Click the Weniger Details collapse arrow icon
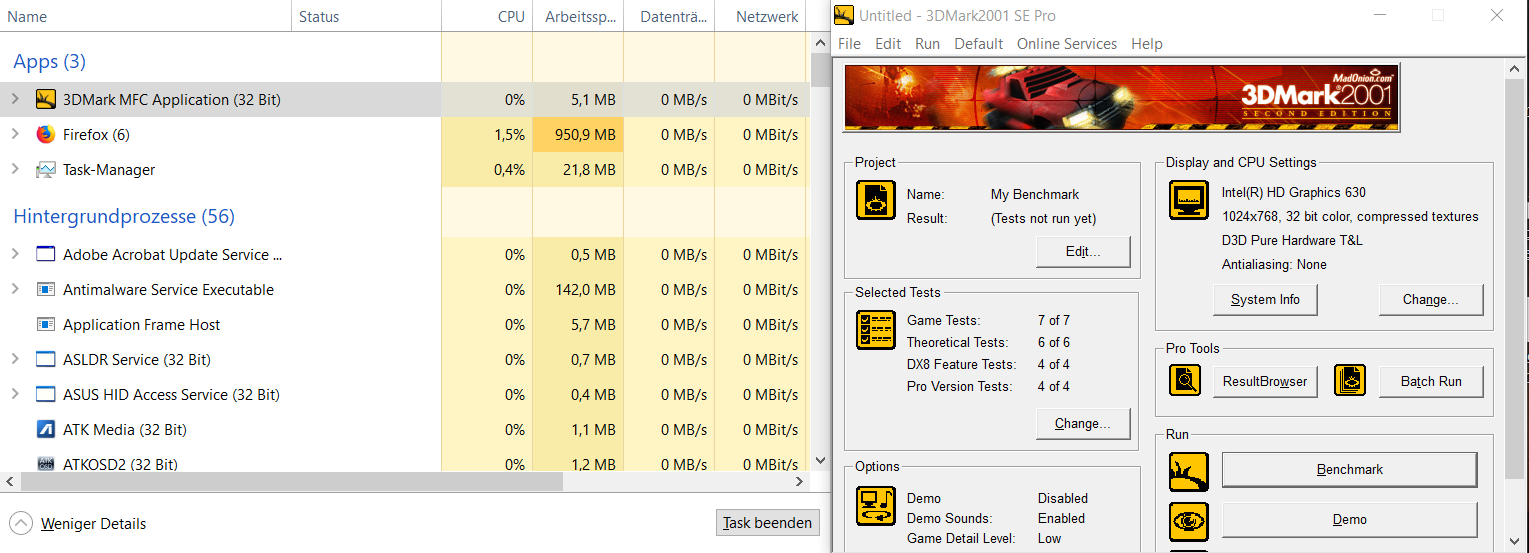The image size is (1529, 553). tap(20, 523)
